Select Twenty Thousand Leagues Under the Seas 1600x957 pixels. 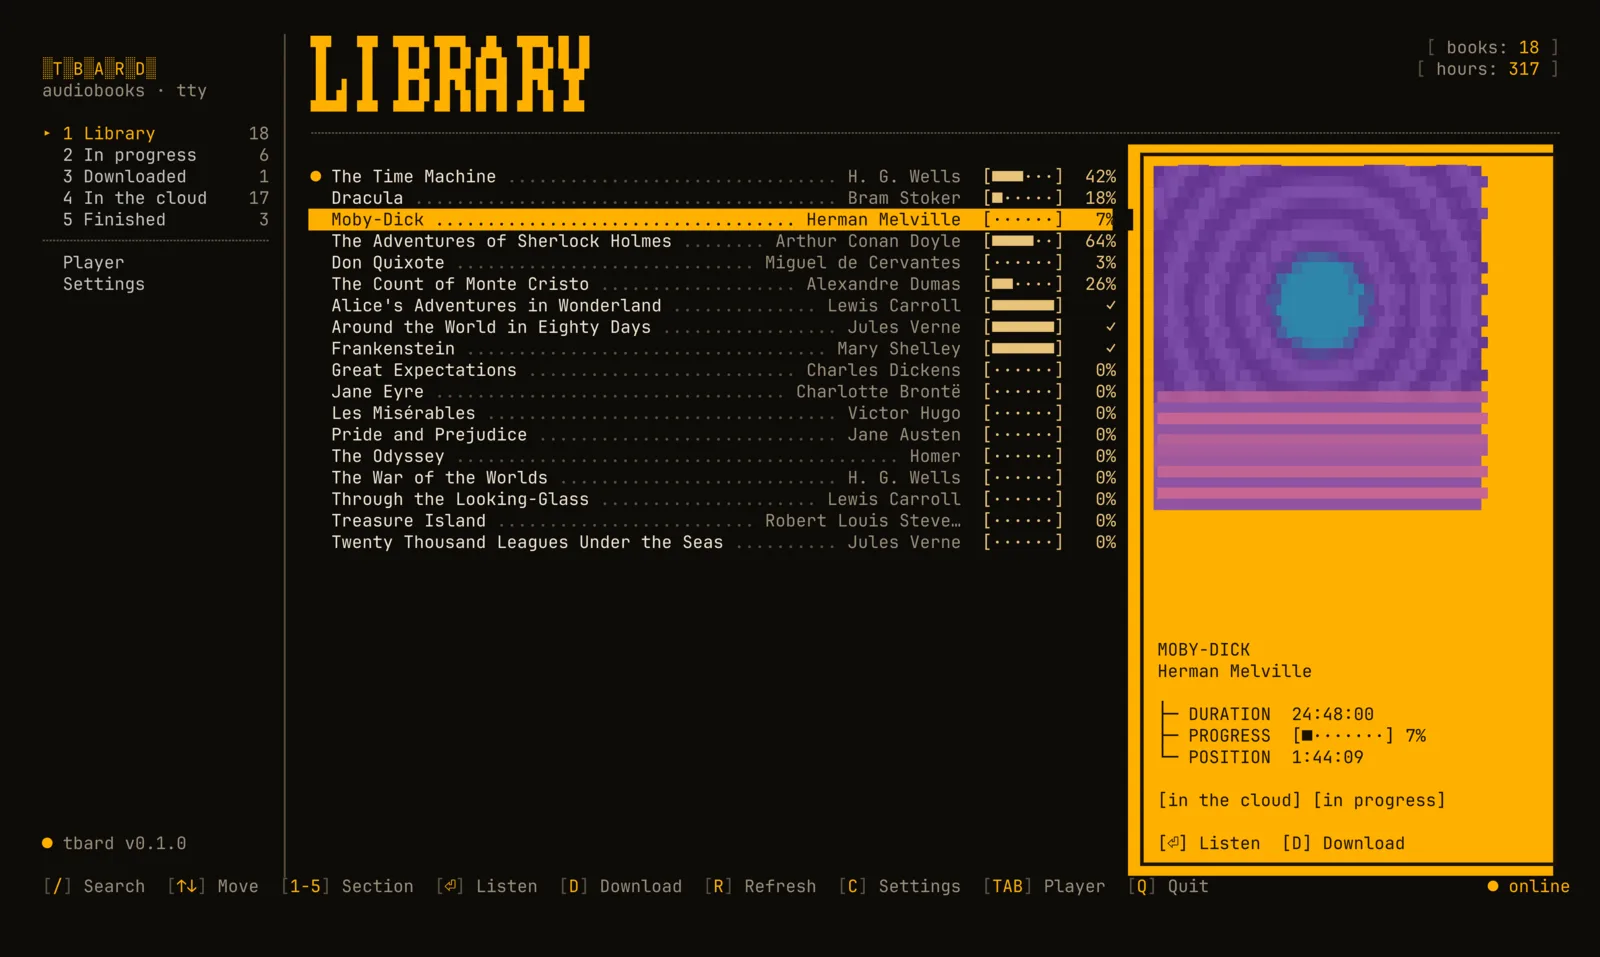pyautogui.click(x=713, y=542)
